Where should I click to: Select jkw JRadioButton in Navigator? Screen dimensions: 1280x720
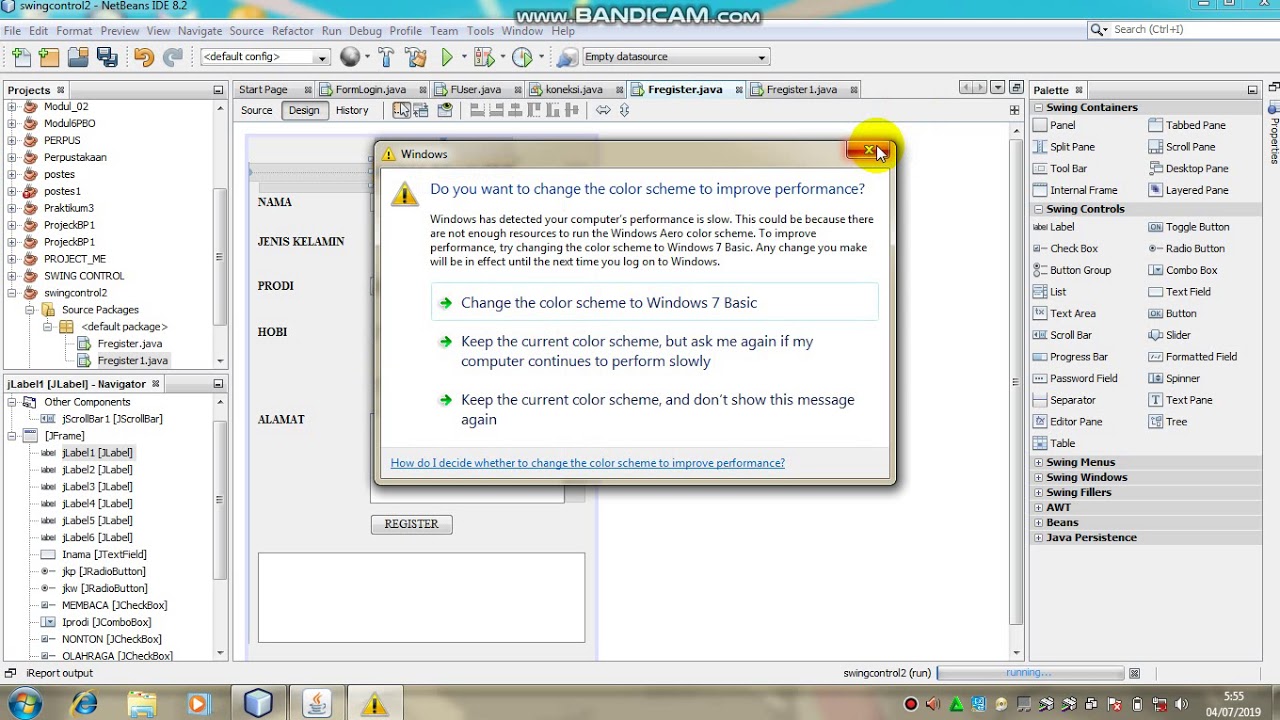tap(94, 588)
